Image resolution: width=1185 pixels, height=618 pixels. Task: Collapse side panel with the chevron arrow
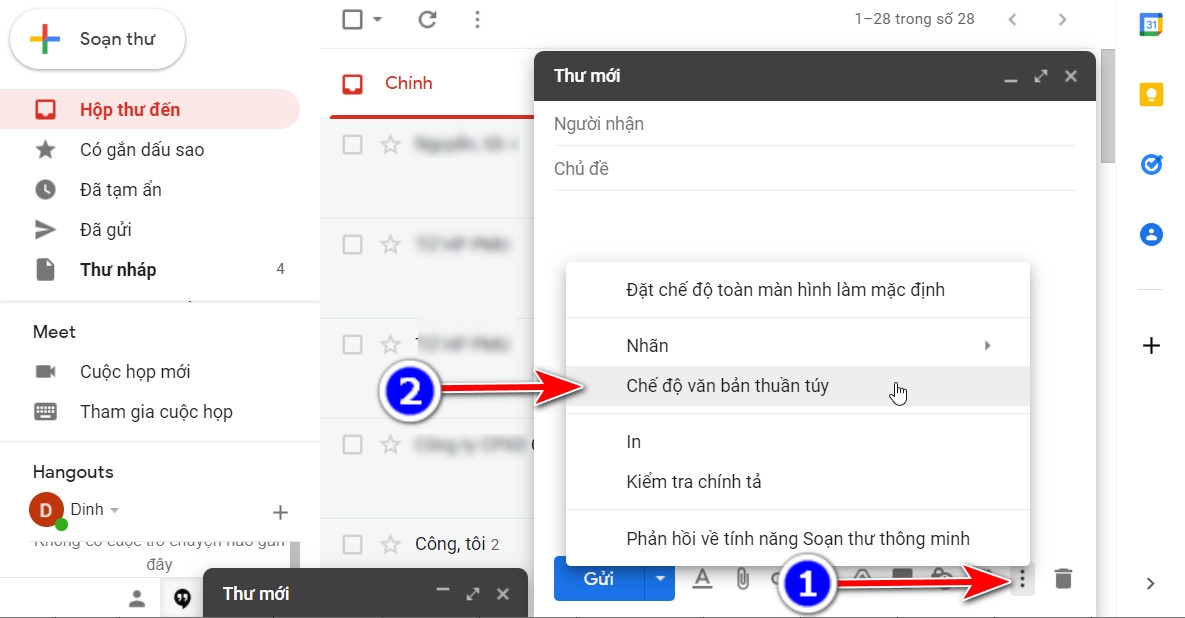click(1150, 583)
